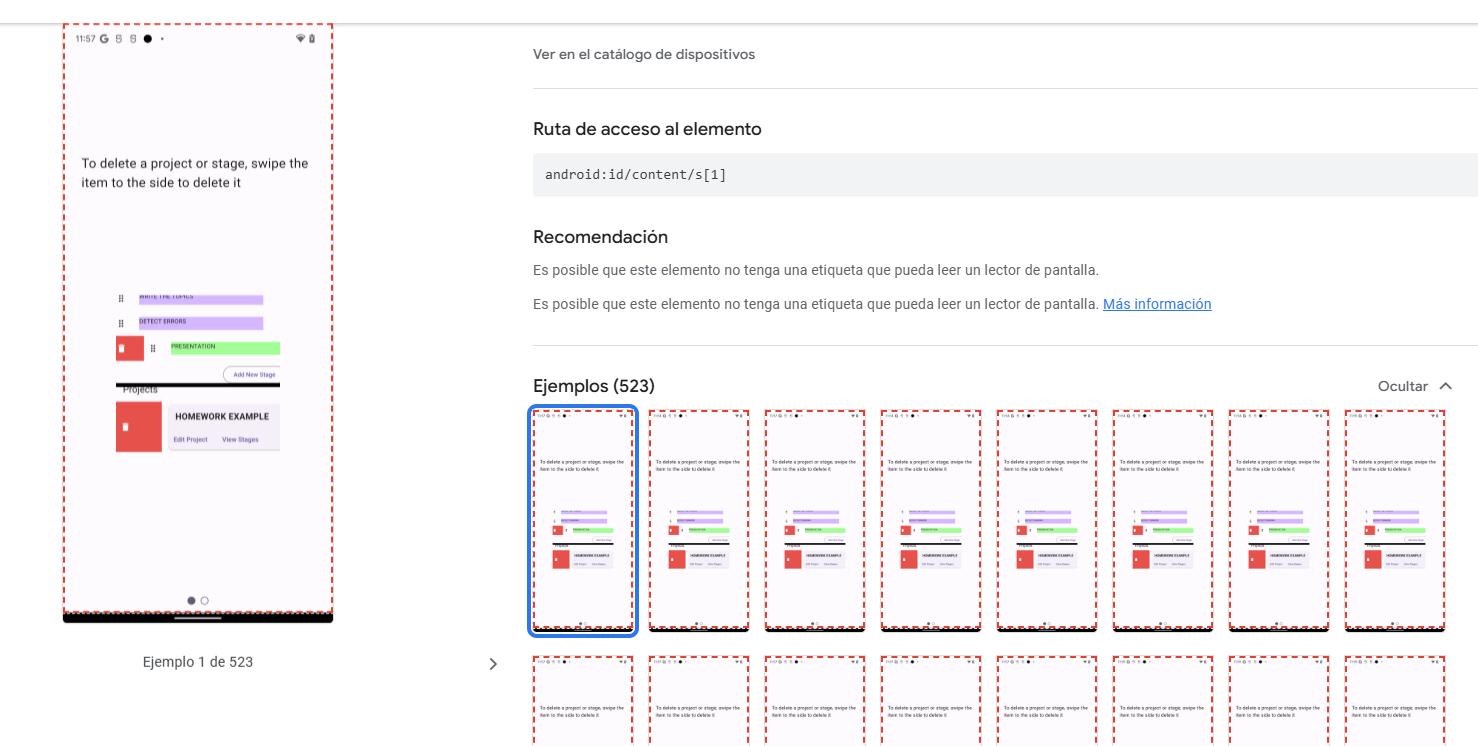
Task: Select the third example thumbnail in the first row
Action: click(815, 521)
